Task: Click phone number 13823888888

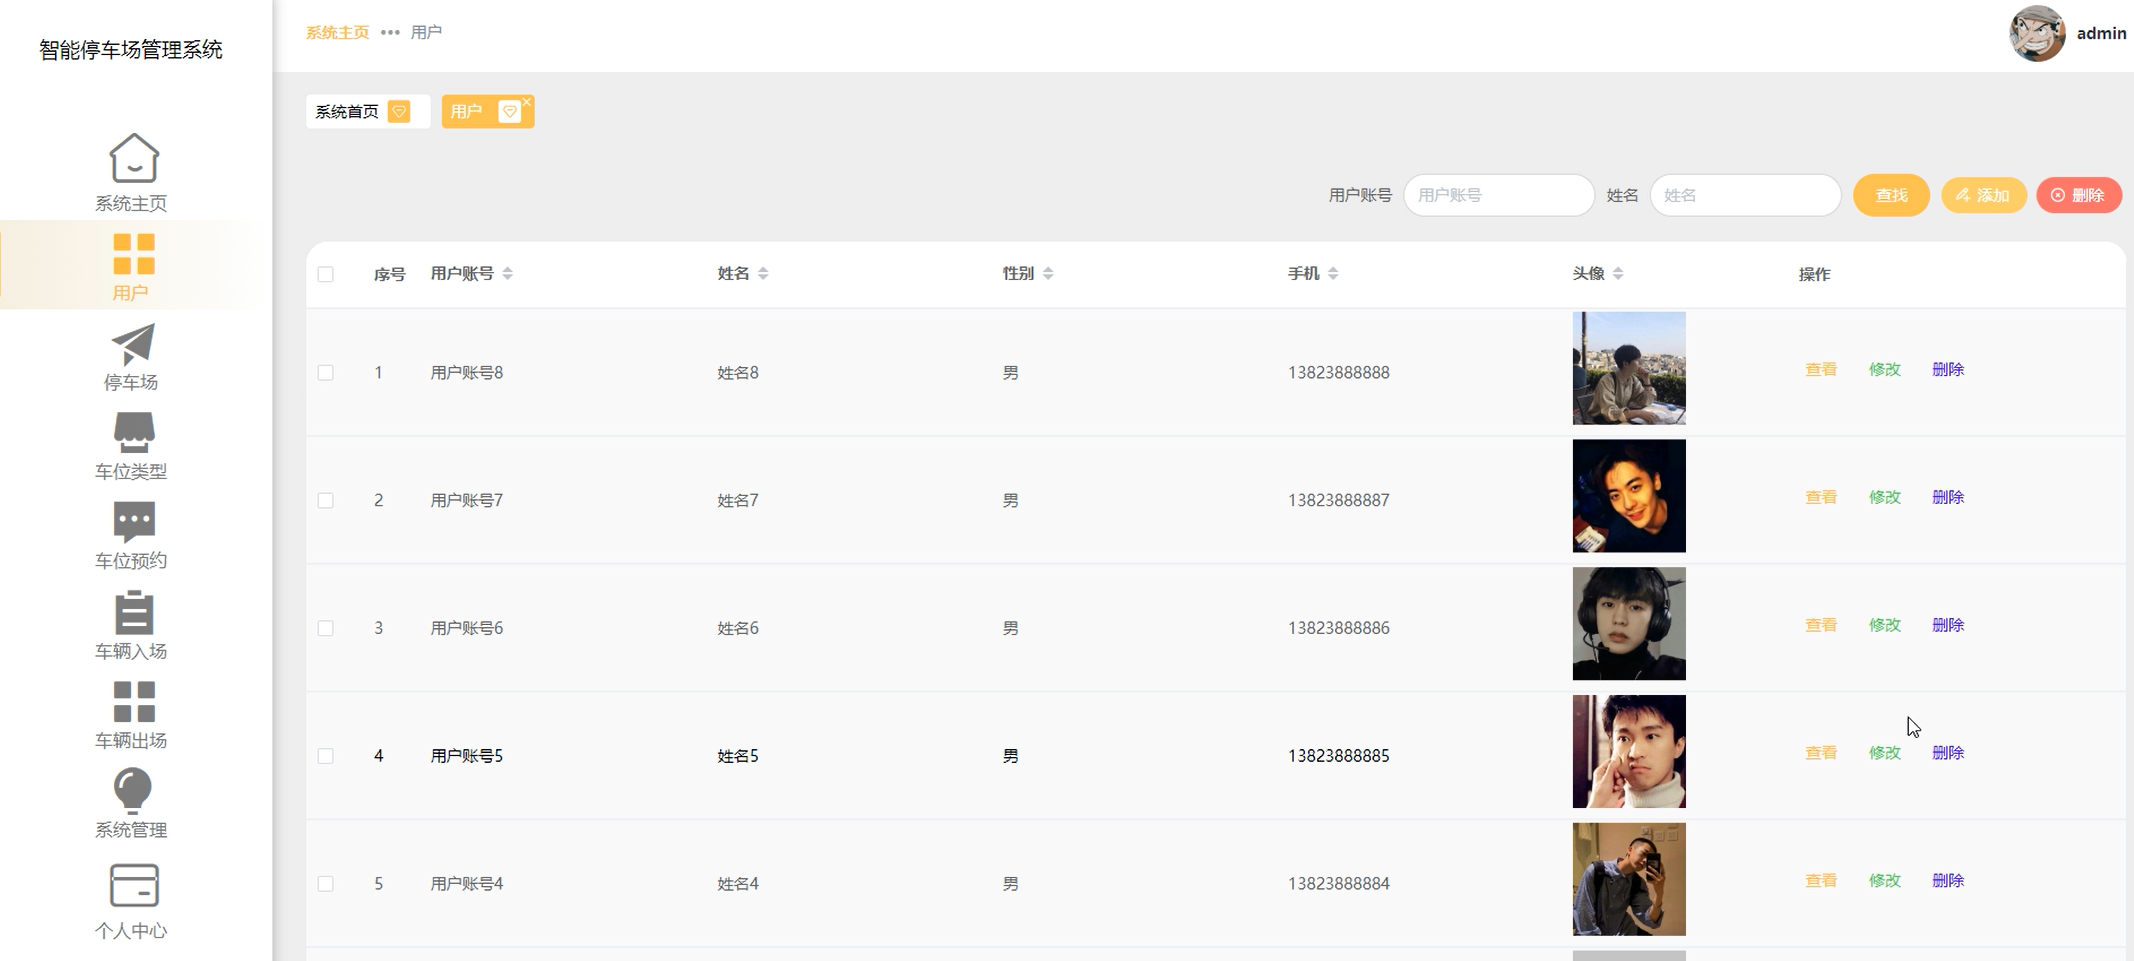Action: 1338,372
